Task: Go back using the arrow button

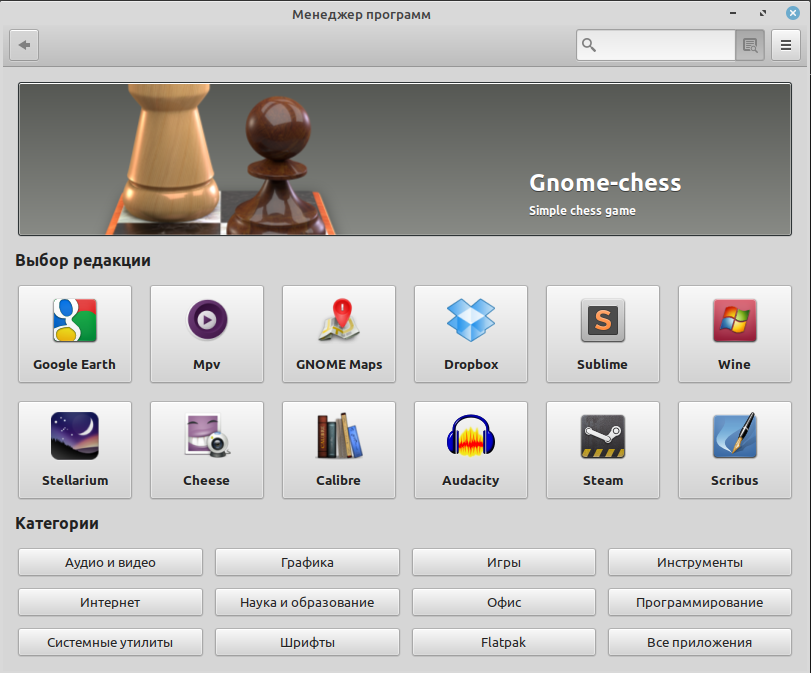Action: 24,45
